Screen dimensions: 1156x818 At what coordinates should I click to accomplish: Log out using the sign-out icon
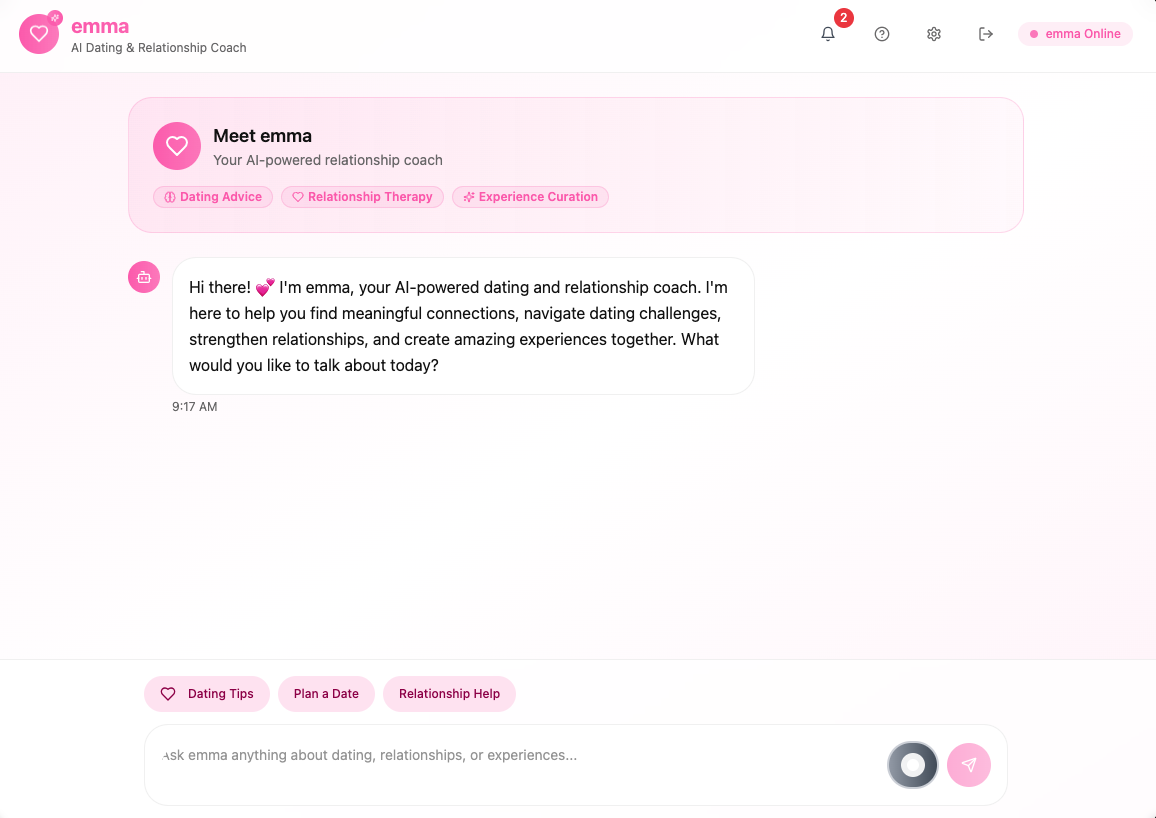pos(985,34)
